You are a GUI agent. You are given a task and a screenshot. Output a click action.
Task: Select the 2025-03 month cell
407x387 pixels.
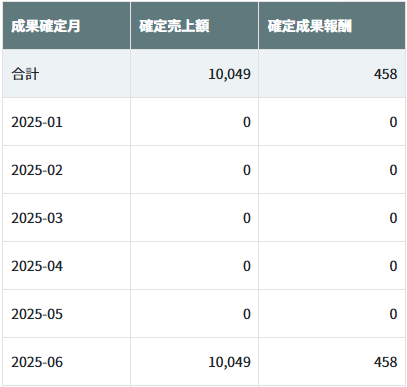coord(67,218)
